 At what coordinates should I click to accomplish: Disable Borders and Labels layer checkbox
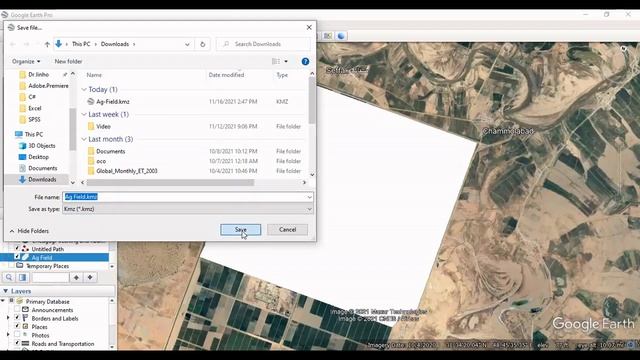[x=17, y=318]
